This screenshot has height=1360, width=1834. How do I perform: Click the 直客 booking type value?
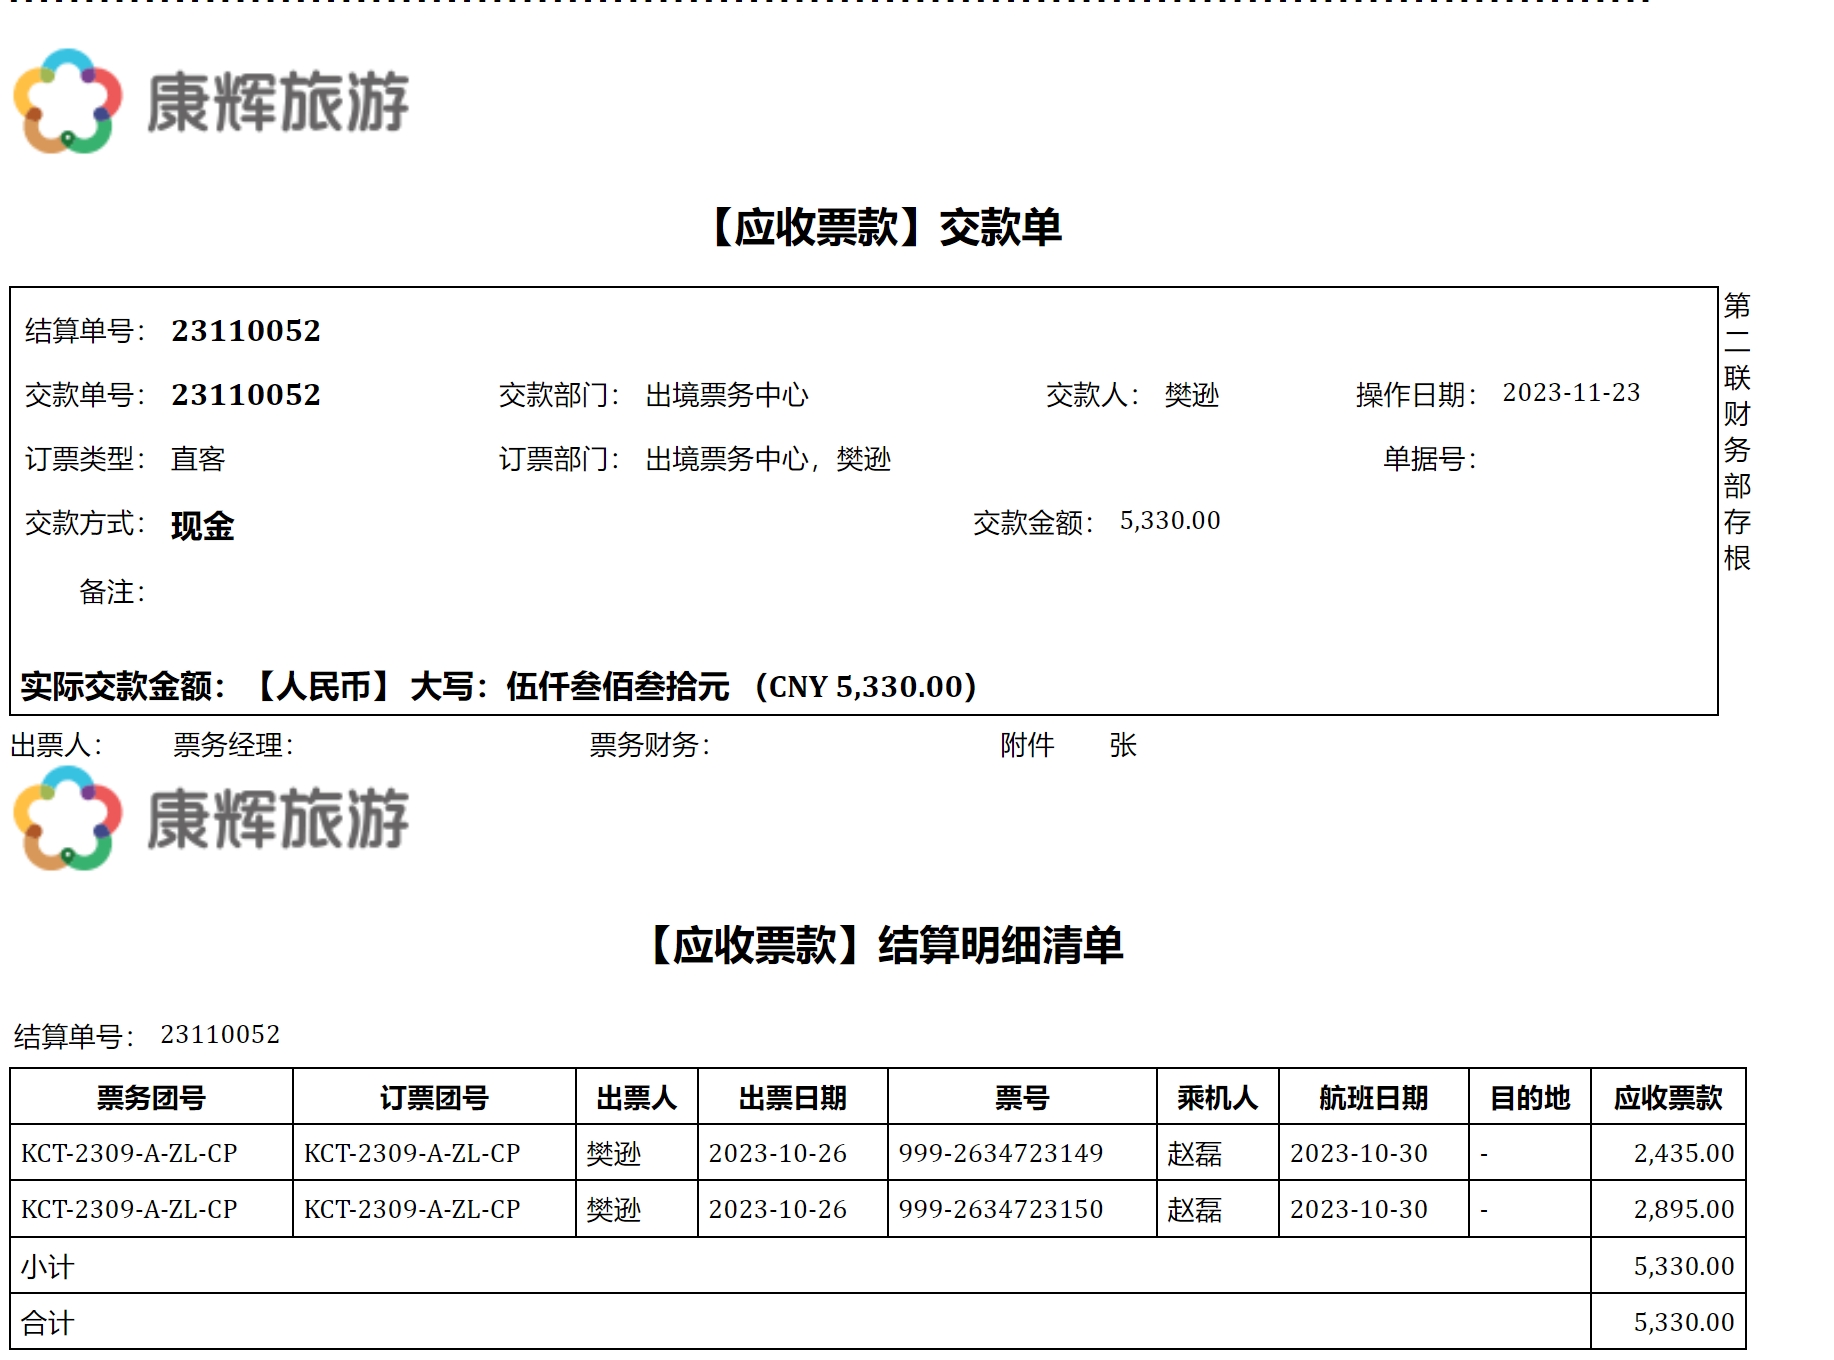click(198, 459)
